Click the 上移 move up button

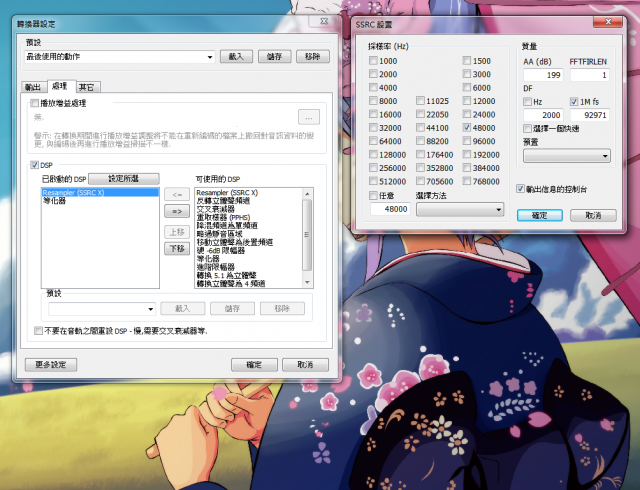coord(177,232)
